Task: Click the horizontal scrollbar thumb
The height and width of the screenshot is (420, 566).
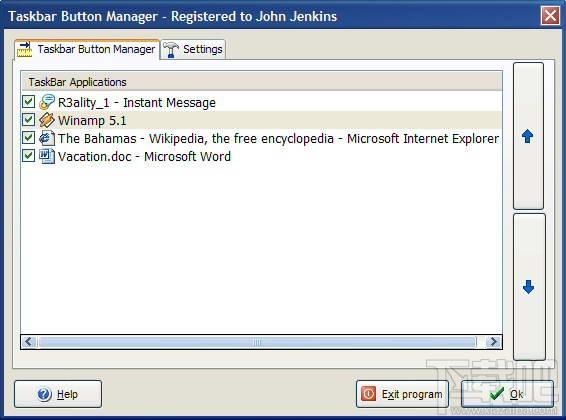Action: pyautogui.click(x=257, y=342)
